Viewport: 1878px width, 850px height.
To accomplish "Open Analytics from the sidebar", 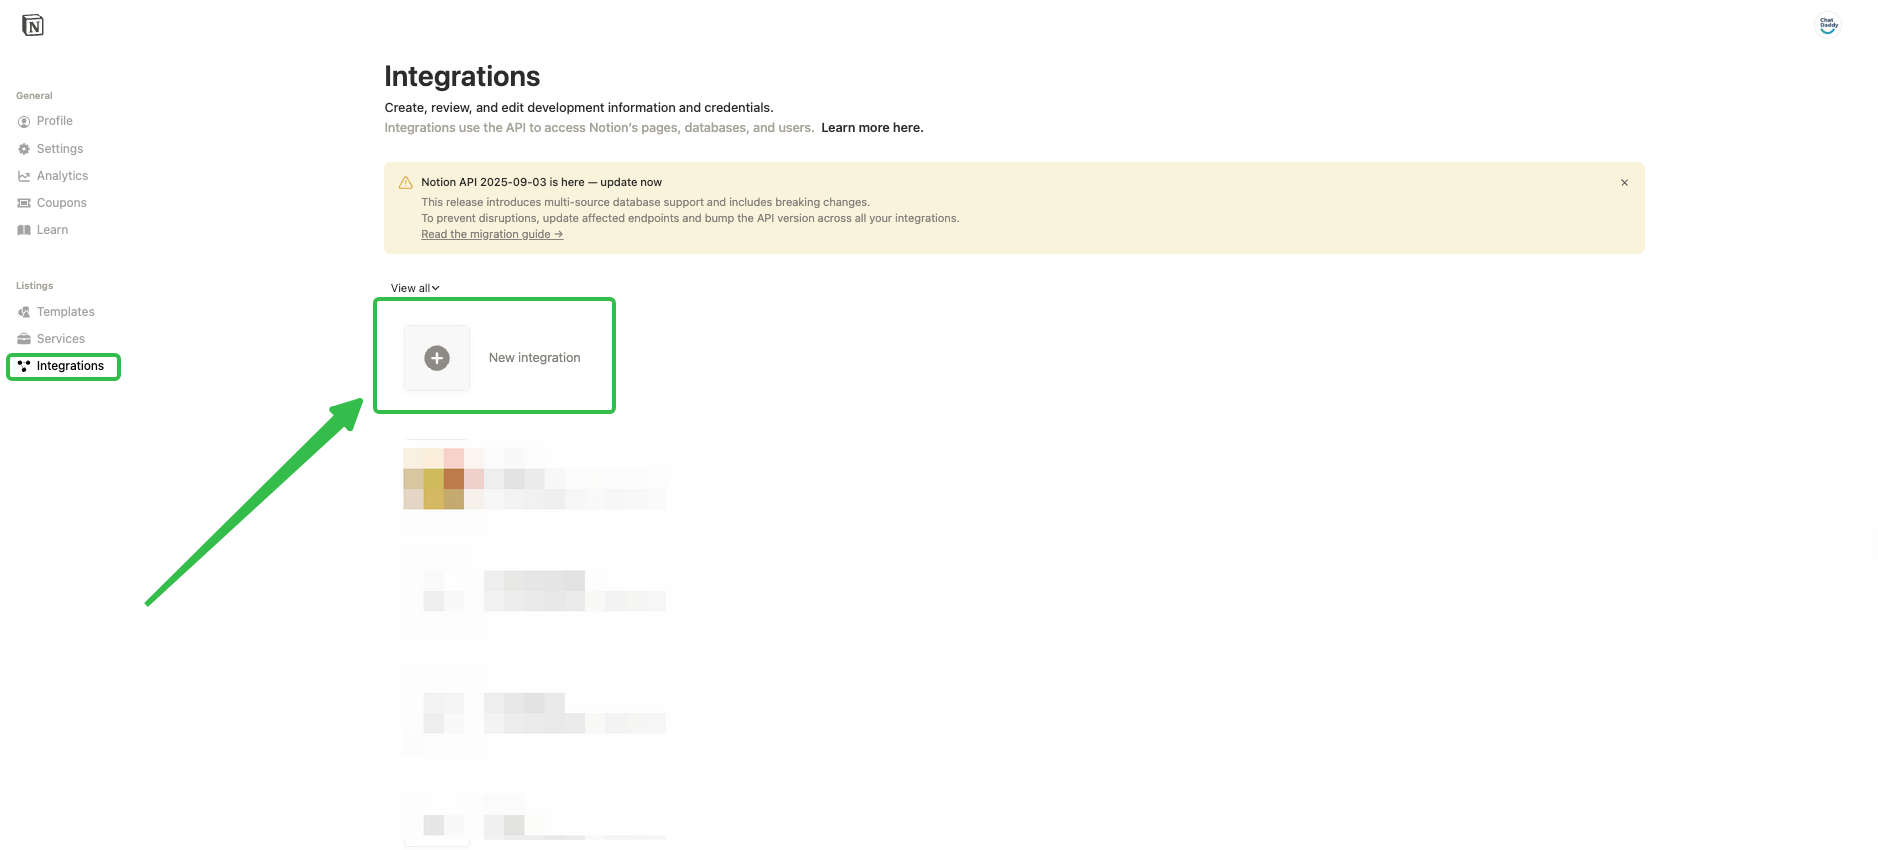I will [62, 176].
